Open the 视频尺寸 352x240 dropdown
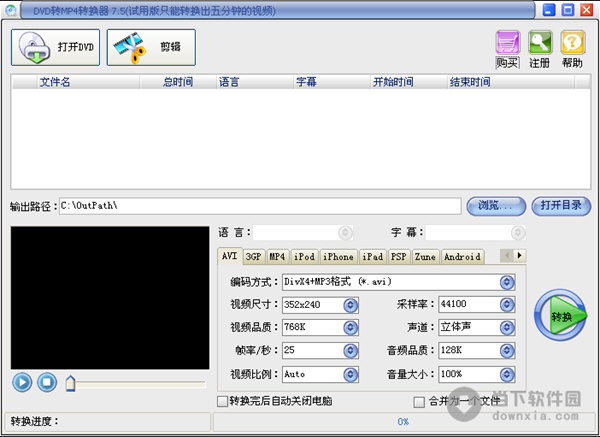Screen dimensions: 600x437 click(x=350, y=305)
